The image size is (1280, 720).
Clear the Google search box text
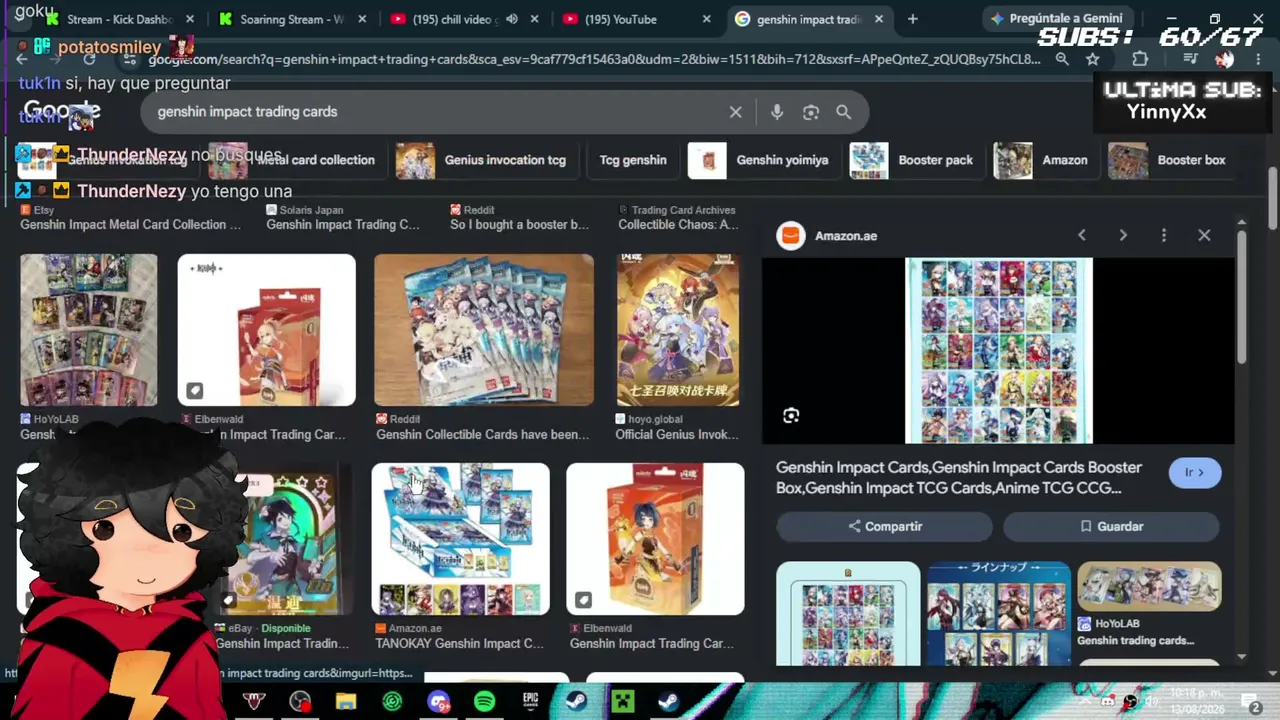coord(736,112)
